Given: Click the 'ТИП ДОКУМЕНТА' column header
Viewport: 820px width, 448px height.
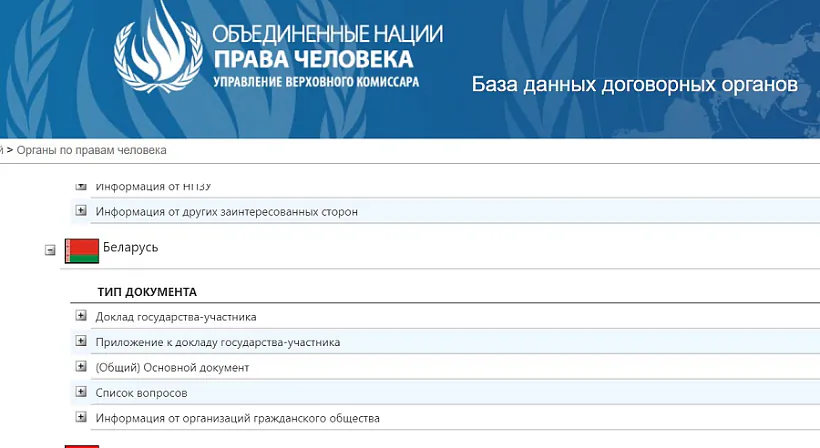Looking at the screenshot, I should (147, 292).
